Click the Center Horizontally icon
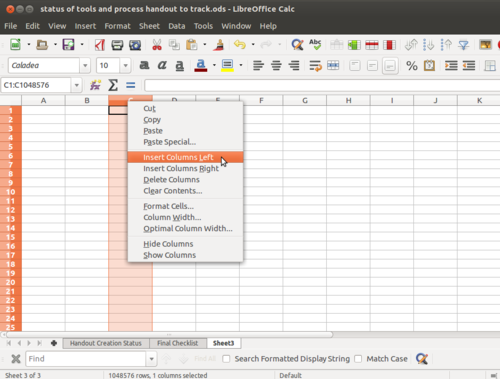 click(x=276, y=65)
